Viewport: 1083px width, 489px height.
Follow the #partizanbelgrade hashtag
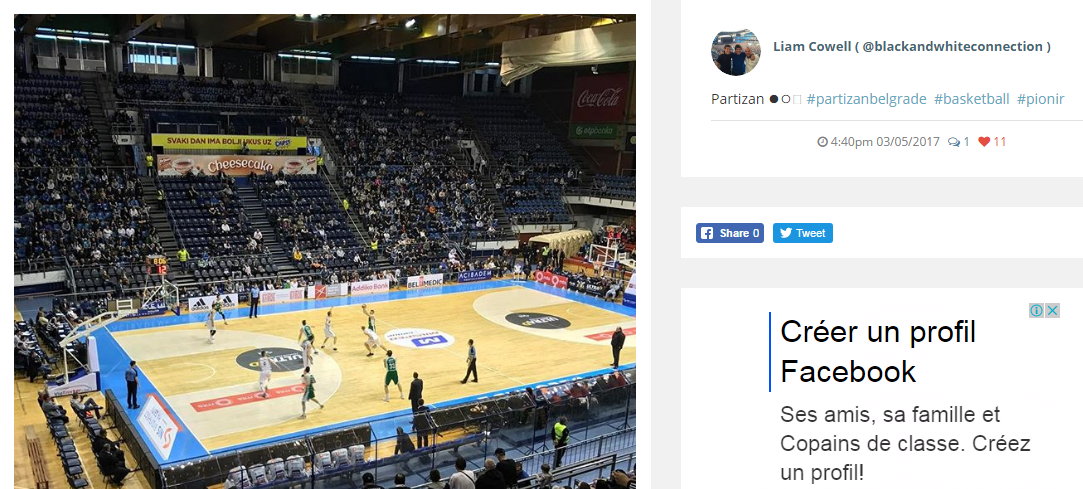[866, 99]
